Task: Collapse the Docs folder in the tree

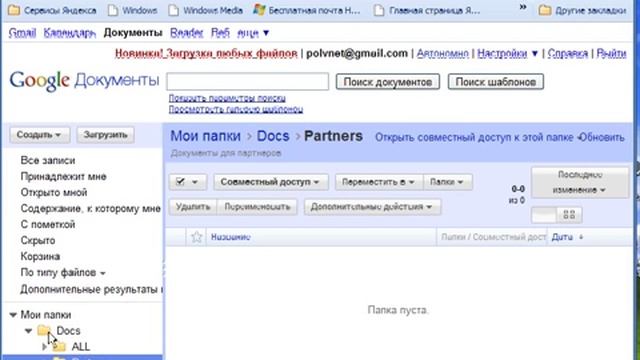Action: 28,331
